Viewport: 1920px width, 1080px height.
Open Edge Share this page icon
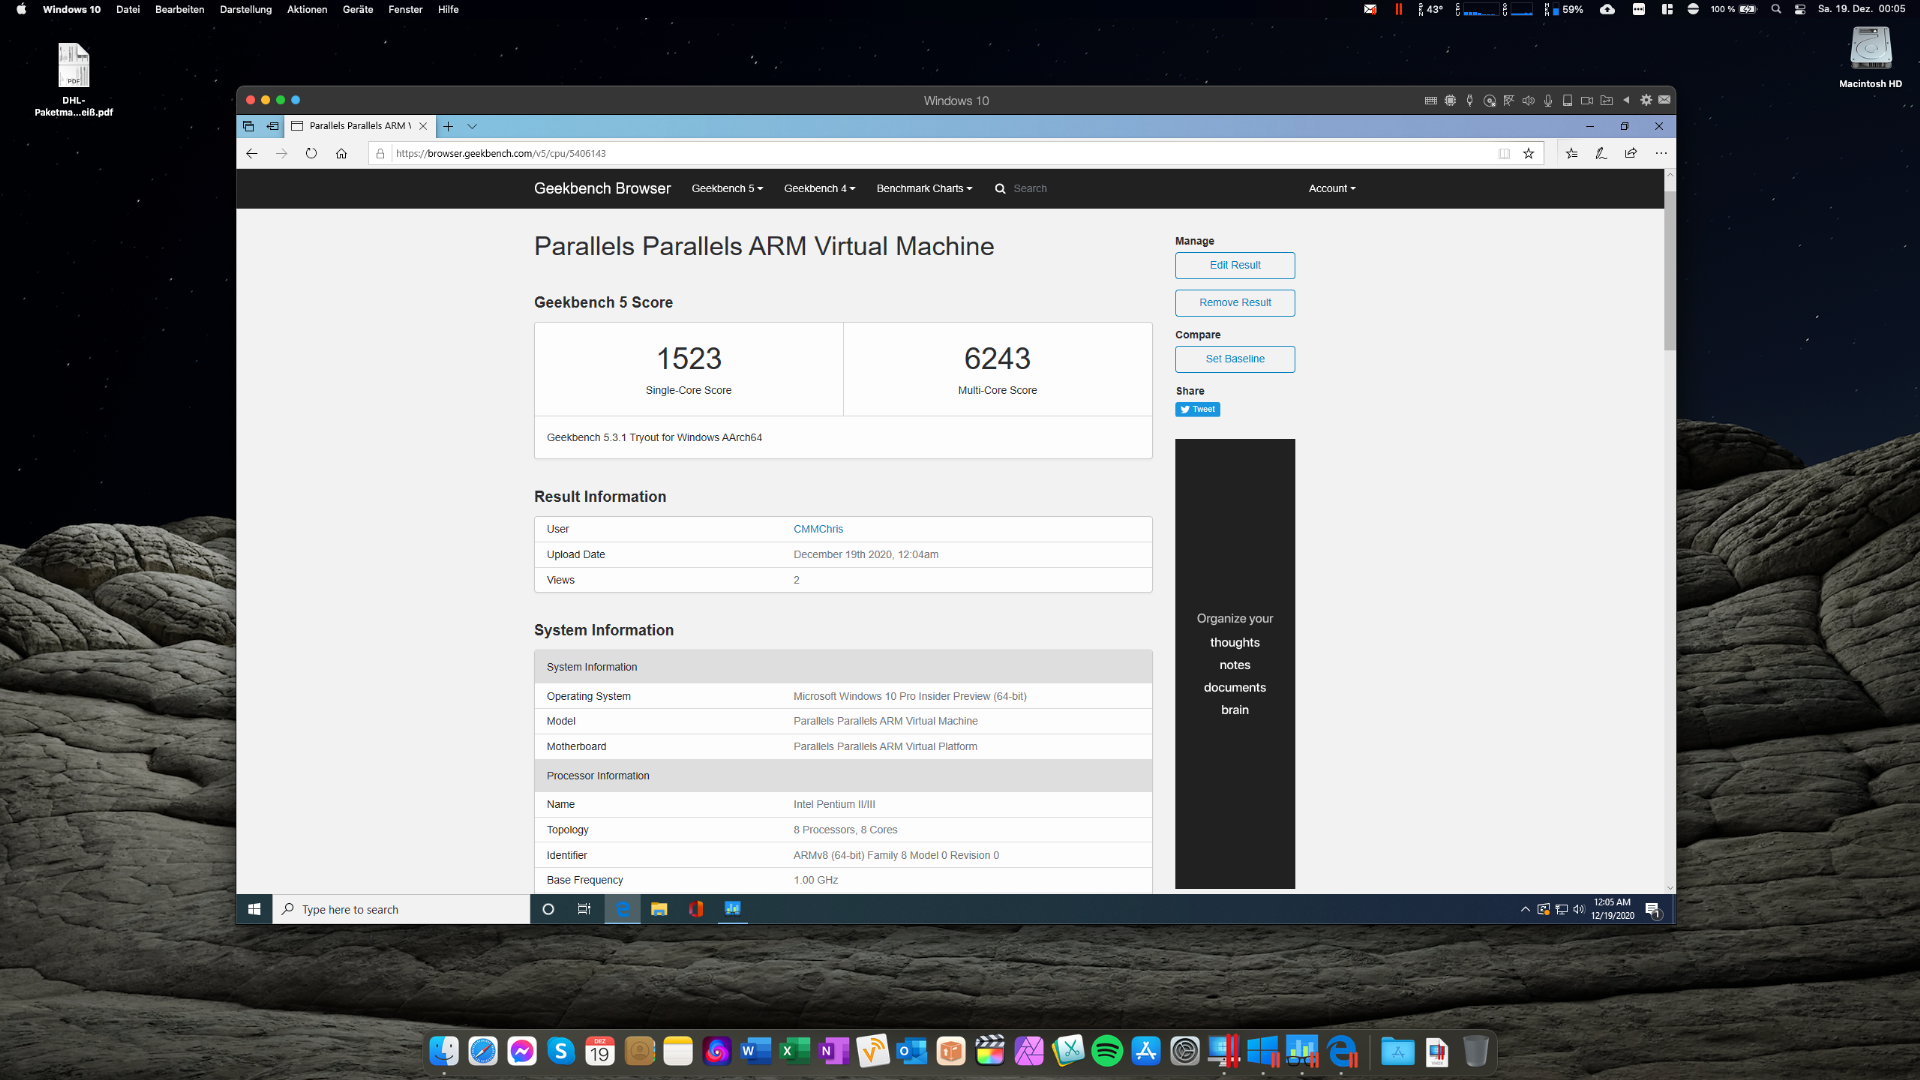pos(1631,154)
